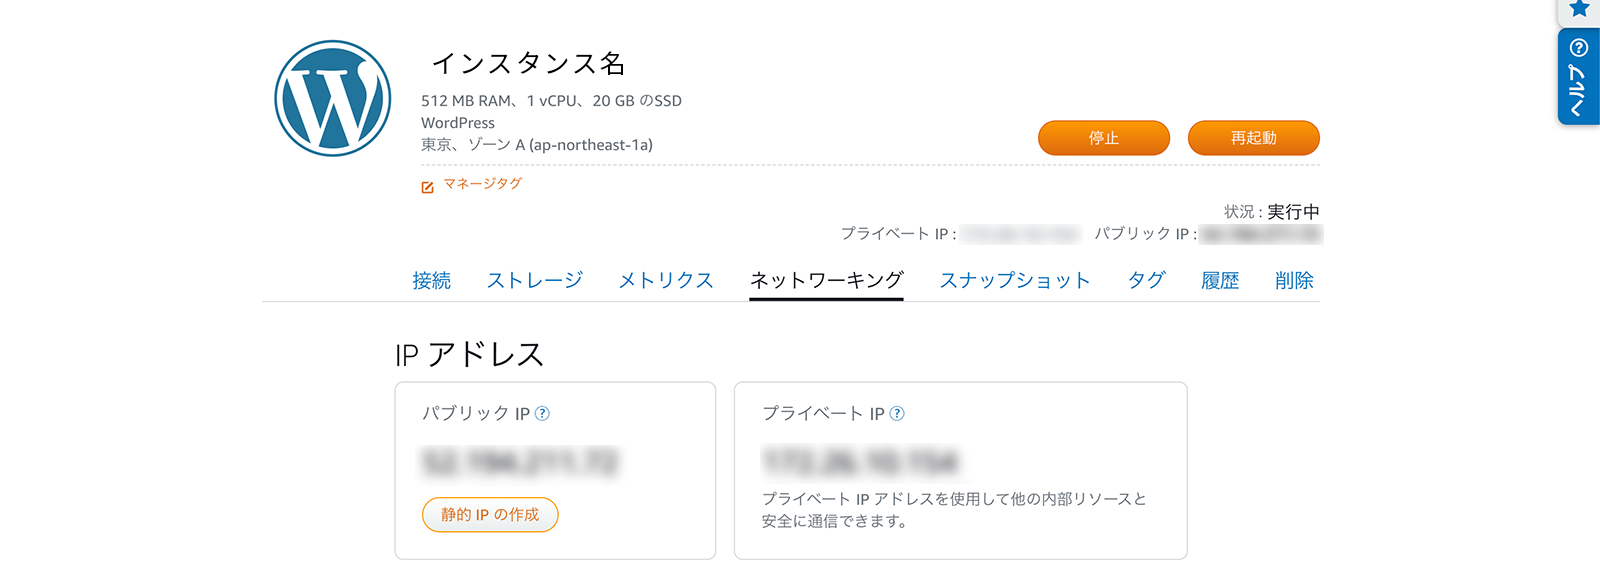Click the star icon at top right
The image size is (1600, 588).
pos(1579,9)
